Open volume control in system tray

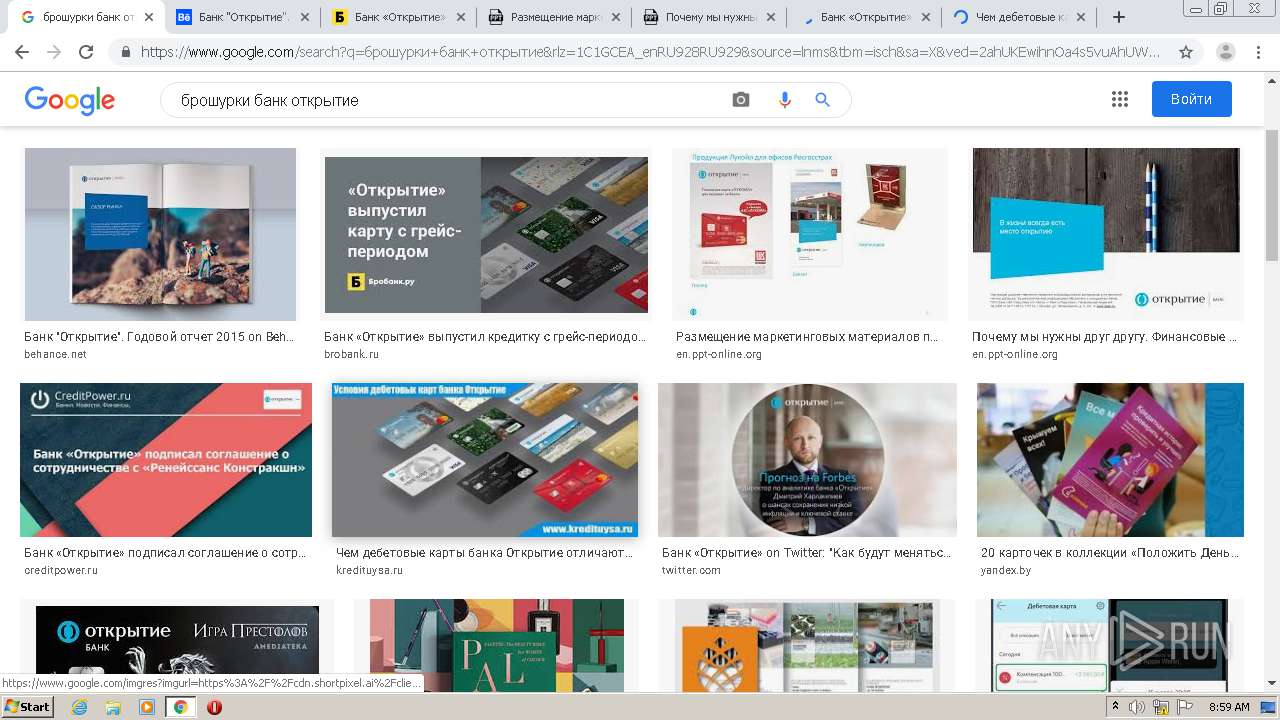pos(1137,707)
